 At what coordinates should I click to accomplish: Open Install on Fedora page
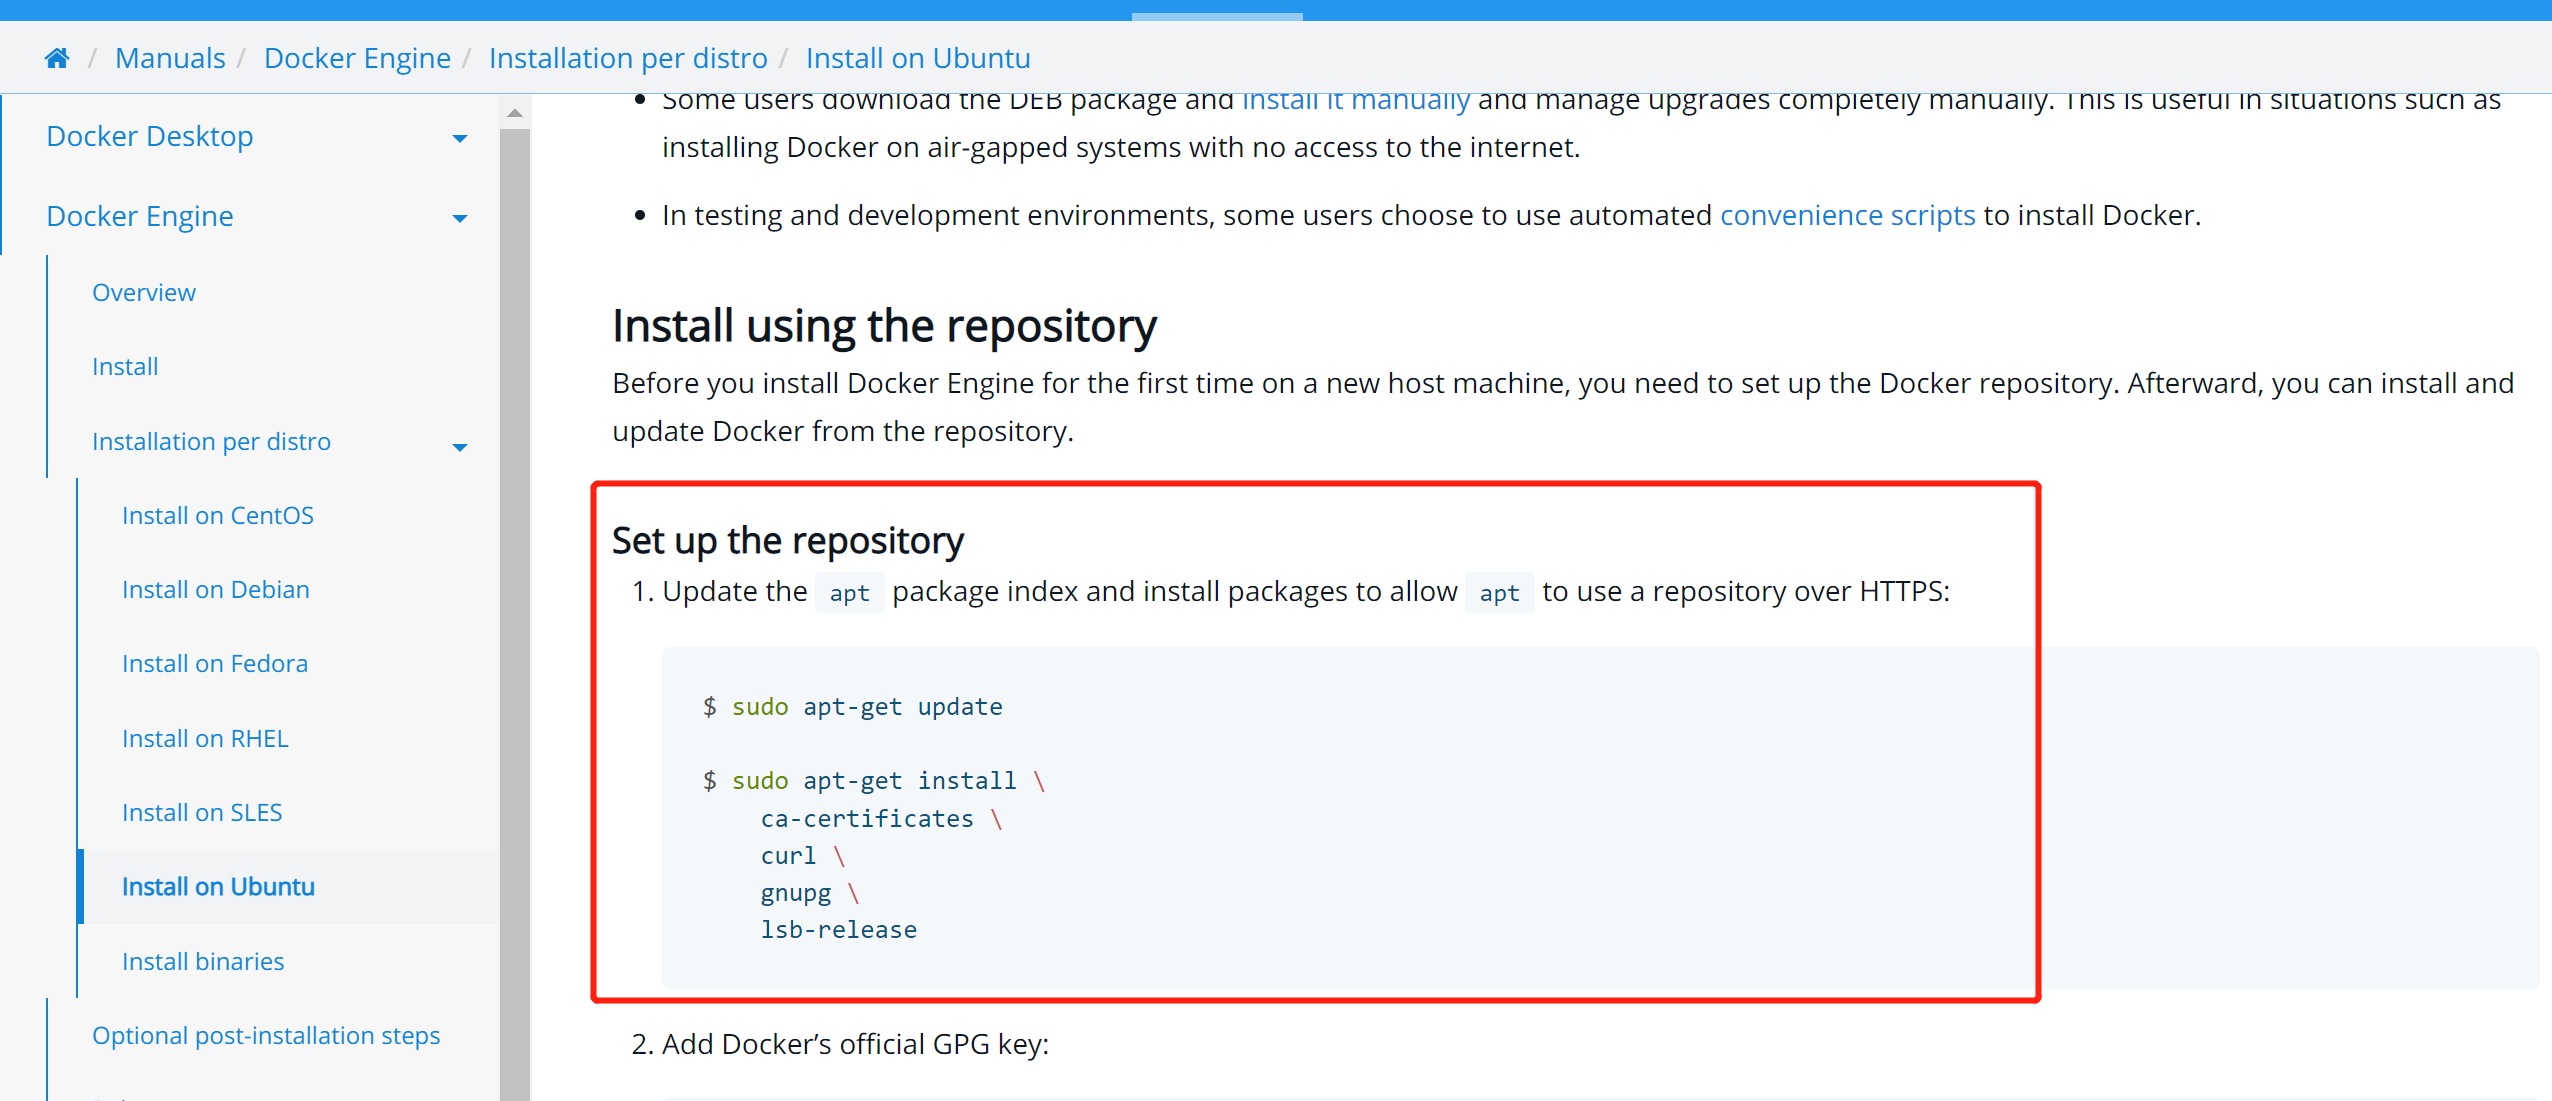point(215,664)
